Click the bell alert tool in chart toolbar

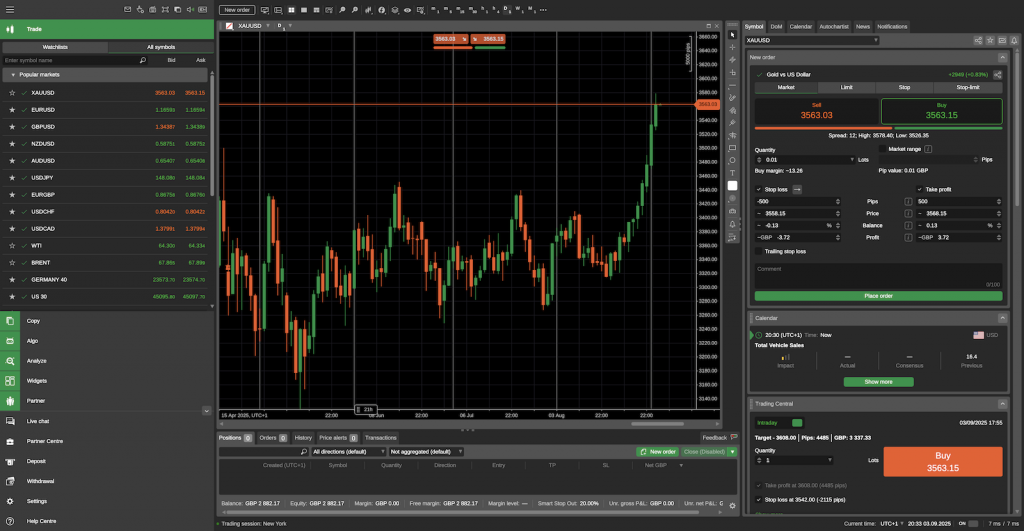click(x=732, y=224)
